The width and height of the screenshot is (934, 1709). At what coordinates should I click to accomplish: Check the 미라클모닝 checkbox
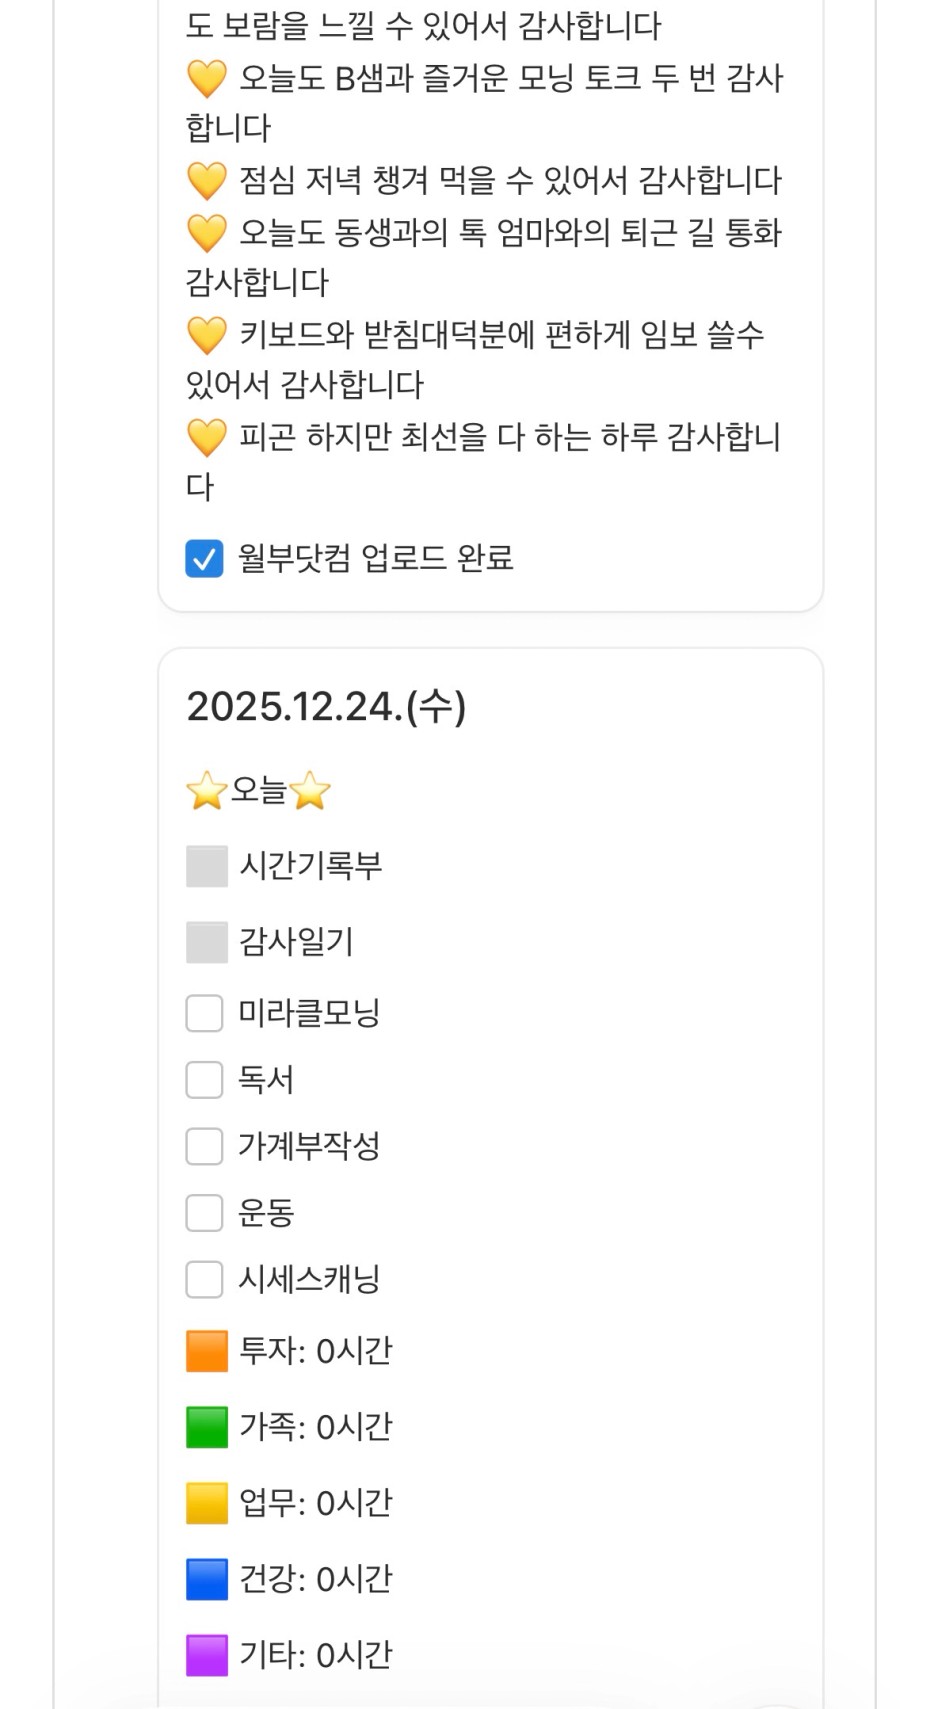tap(204, 1013)
